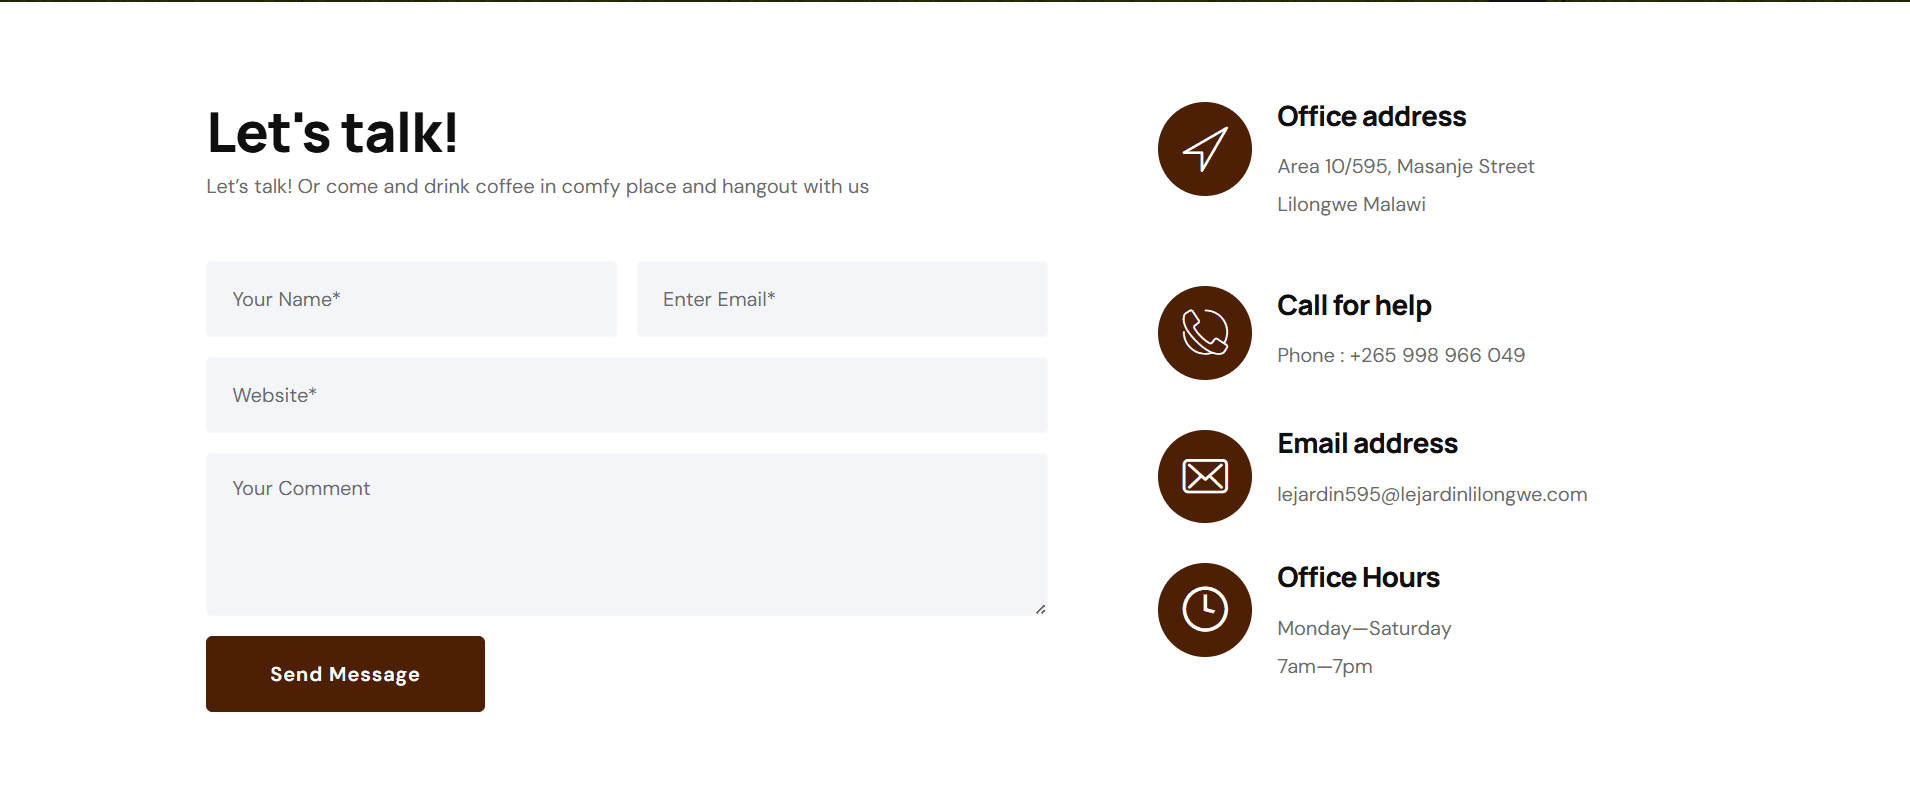Click the phone call icon
This screenshot has height=790, width=1910.
pyautogui.click(x=1204, y=333)
